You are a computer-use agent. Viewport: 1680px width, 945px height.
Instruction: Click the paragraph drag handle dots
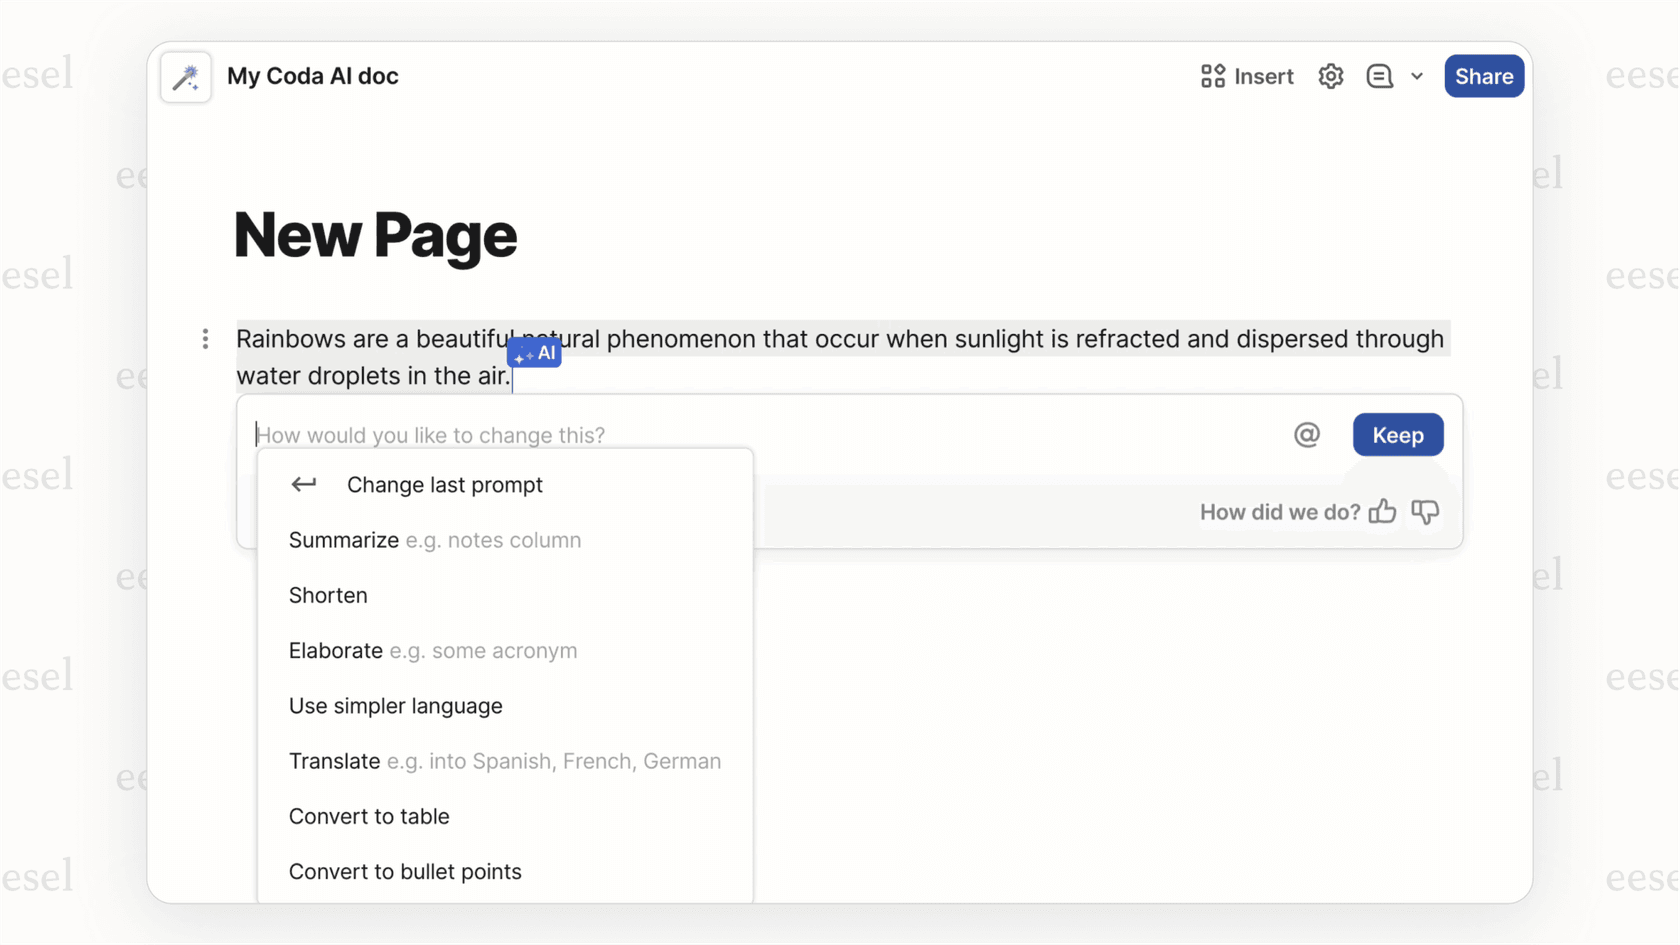pyautogui.click(x=204, y=339)
